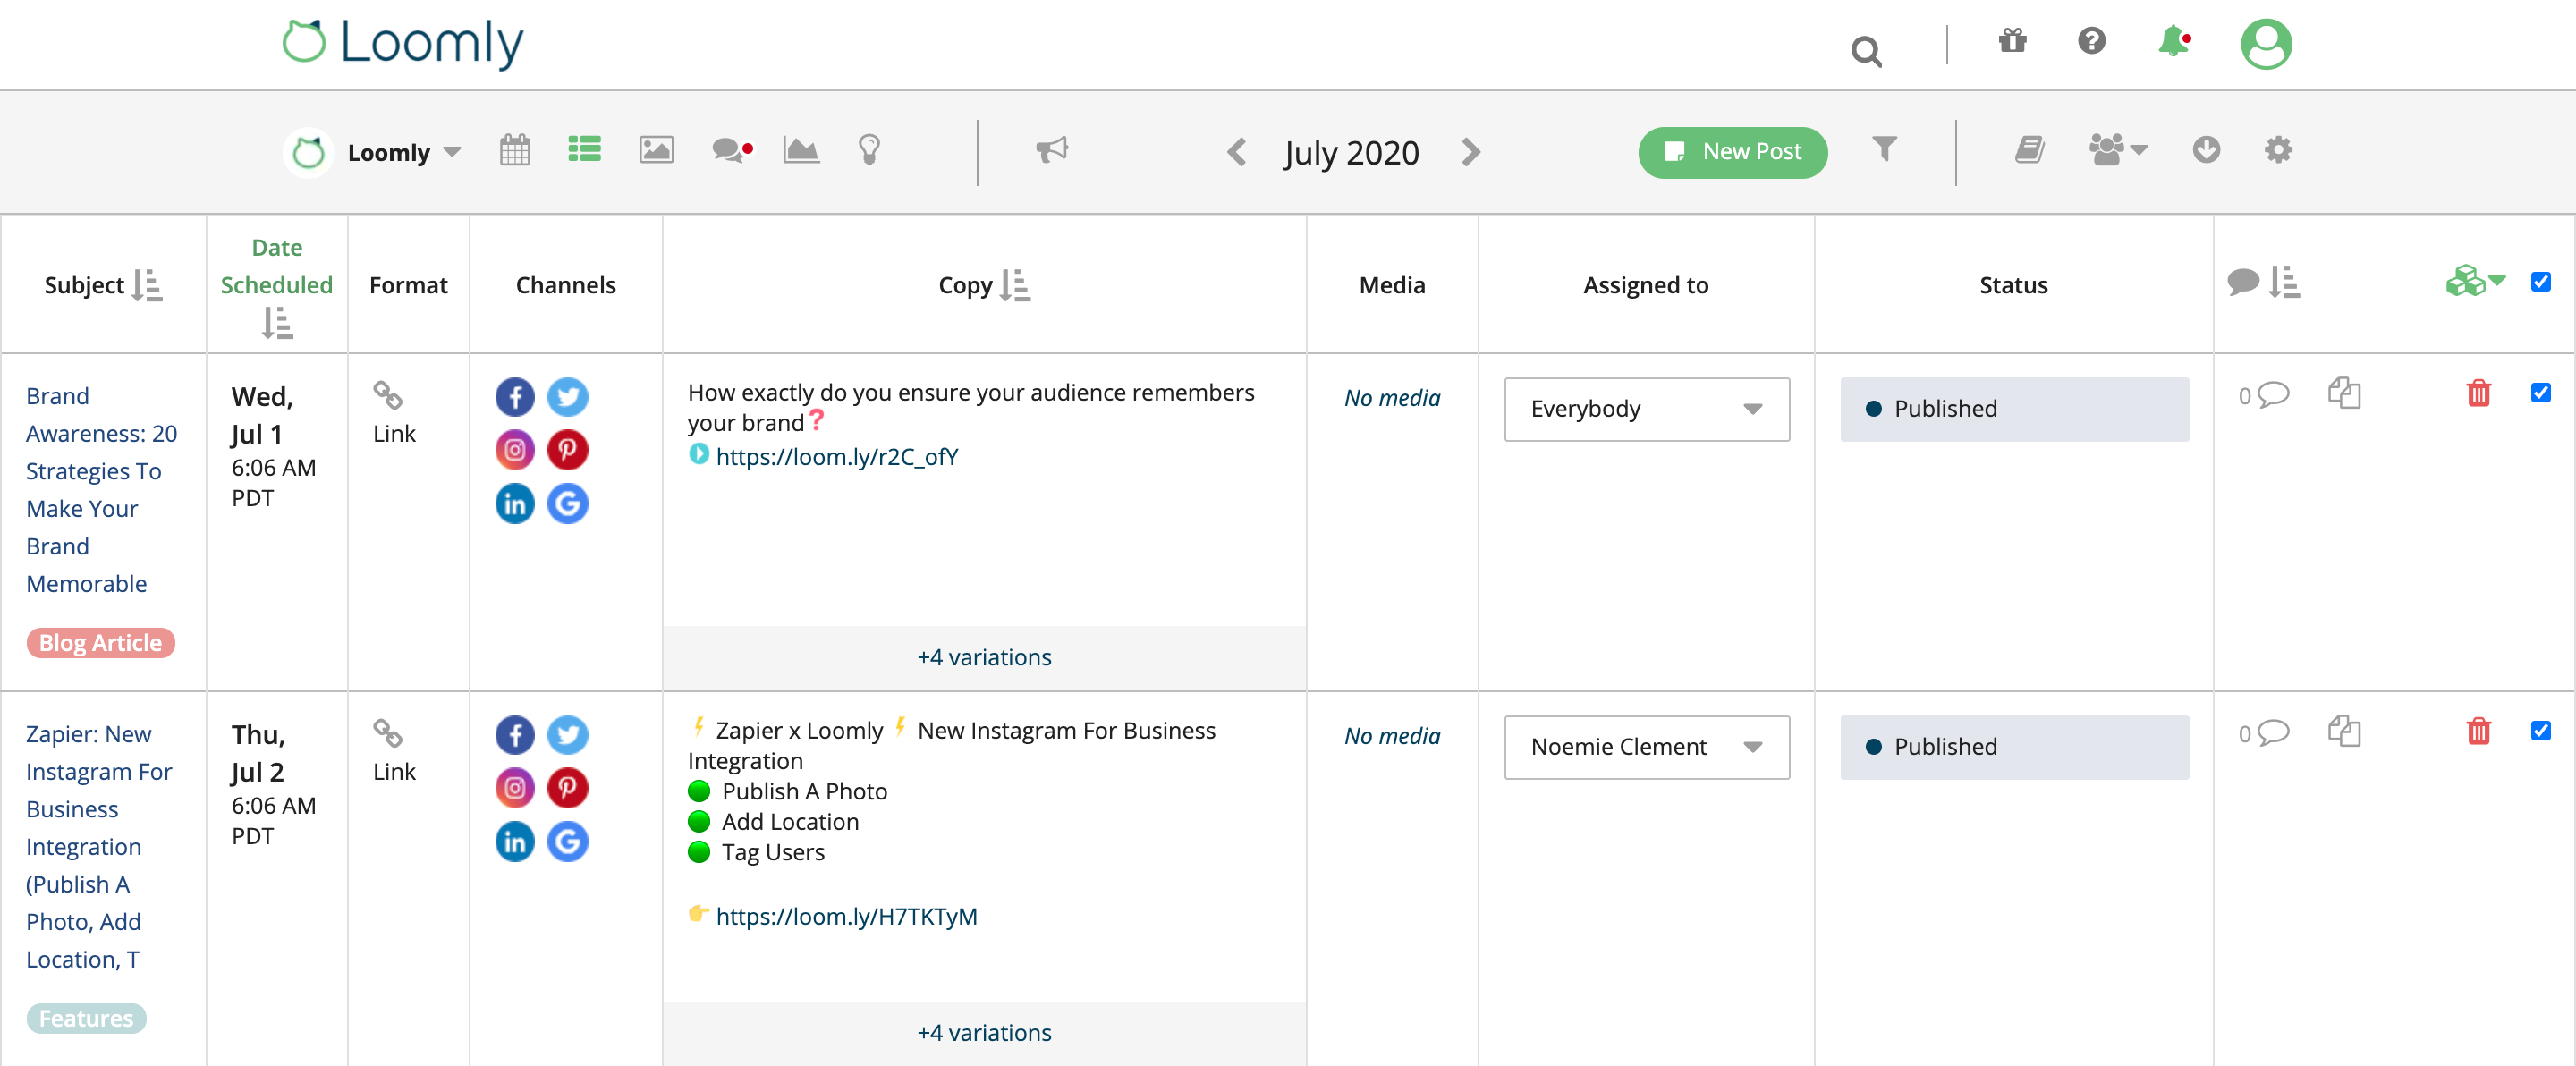The image size is (2576, 1066).
Task: Click the calendar view icon
Action: pyautogui.click(x=514, y=151)
